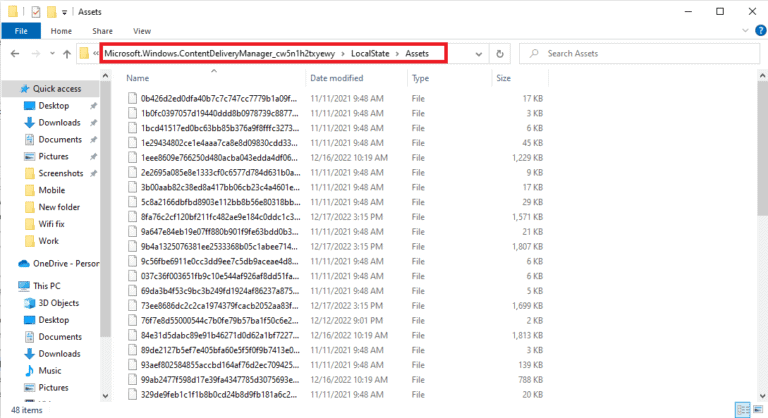Viewport: 768px width, 418px height.
Task: Click New folder quick access toolbar icon
Action: click(x=51, y=12)
